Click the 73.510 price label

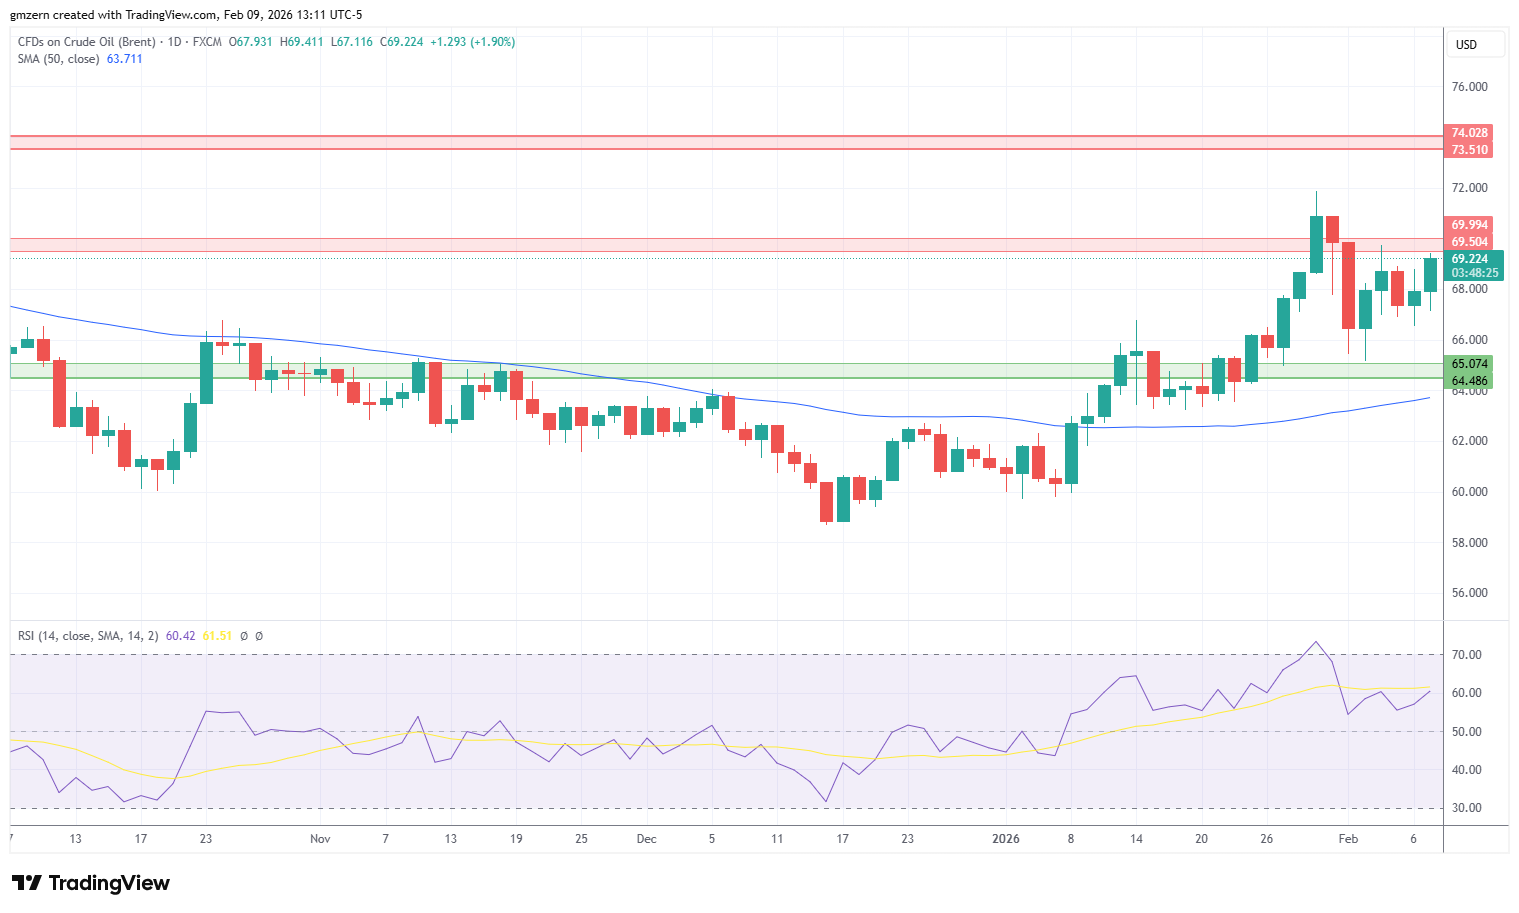coord(1469,150)
